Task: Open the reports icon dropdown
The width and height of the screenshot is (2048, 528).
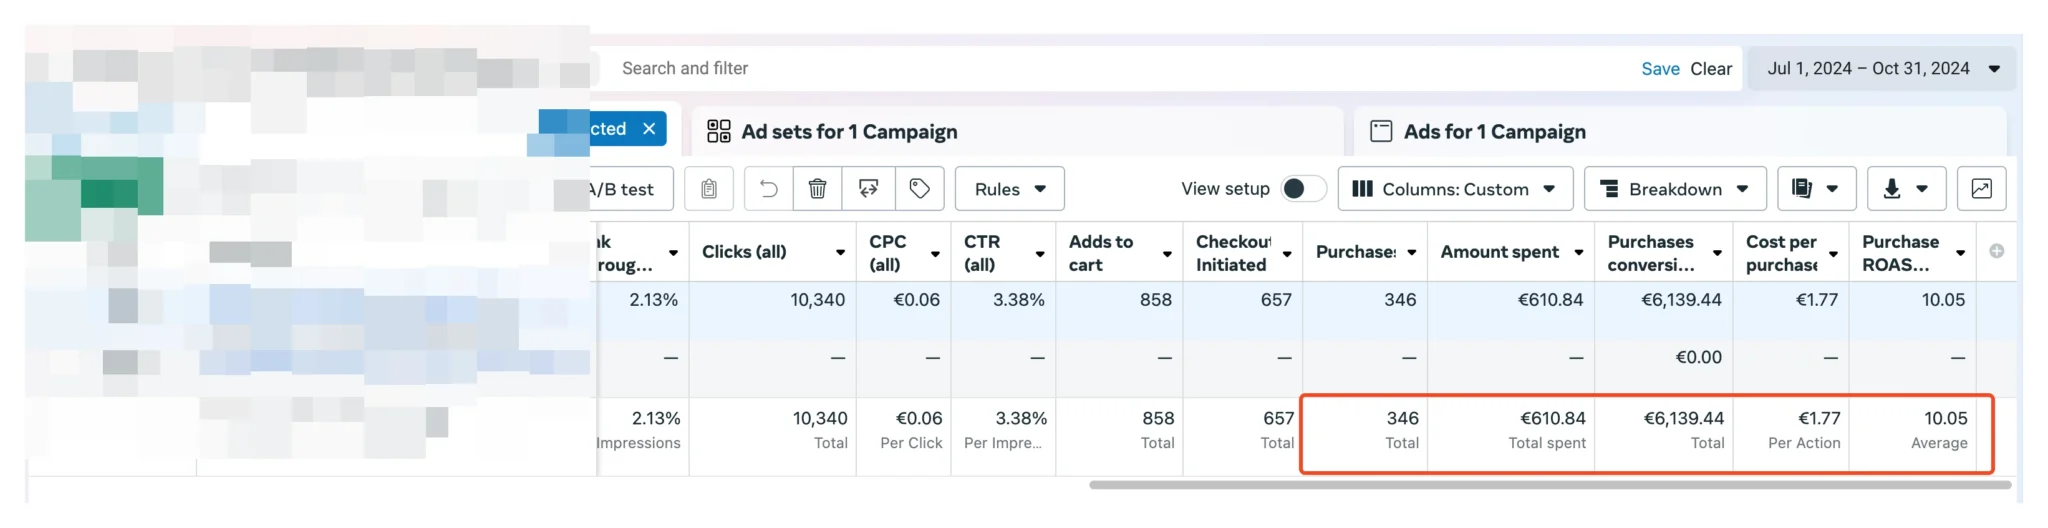Action: 1815,189
